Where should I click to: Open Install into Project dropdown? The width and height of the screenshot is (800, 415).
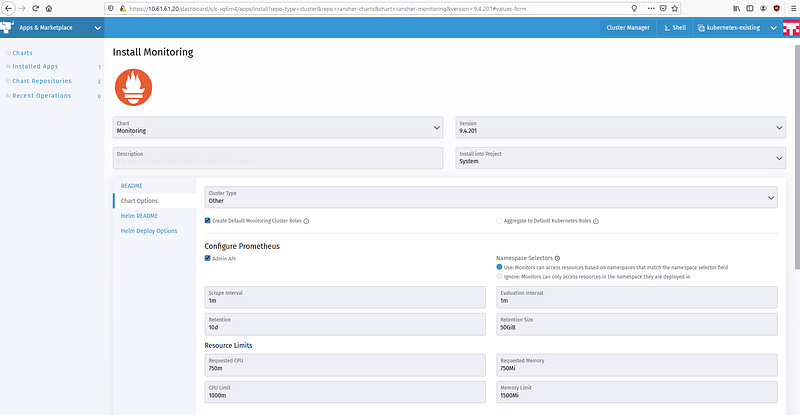[x=620, y=158]
